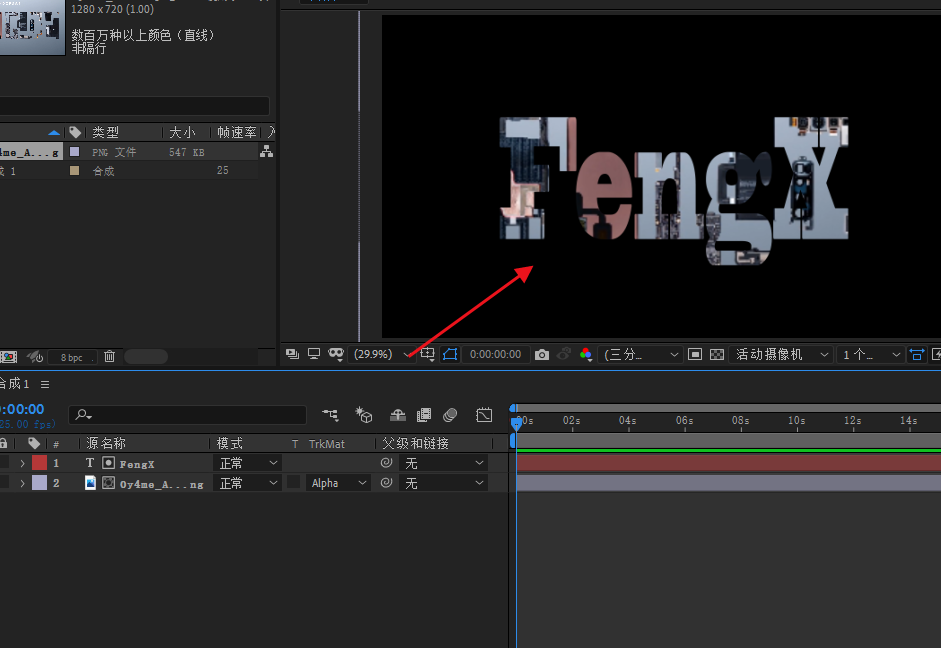This screenshot has height=648, width=941.
Task: Click the trash icon in Project panel
Action: [109, 357]
